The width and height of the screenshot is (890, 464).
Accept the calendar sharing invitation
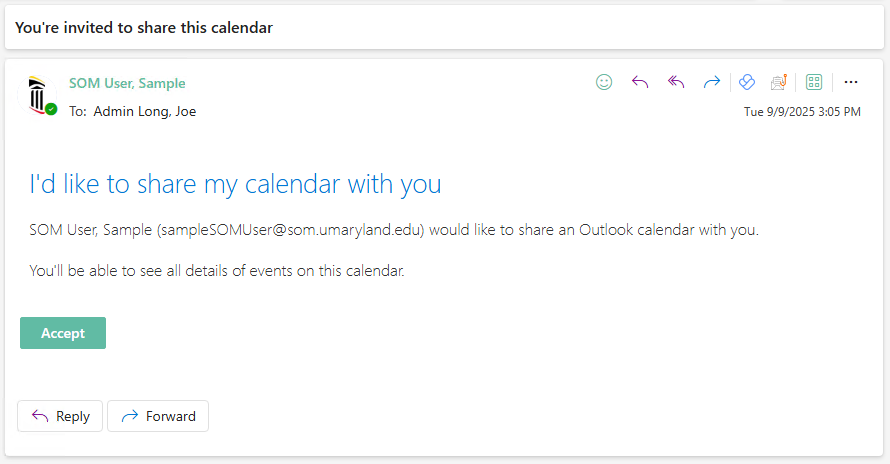coord(63,333)
